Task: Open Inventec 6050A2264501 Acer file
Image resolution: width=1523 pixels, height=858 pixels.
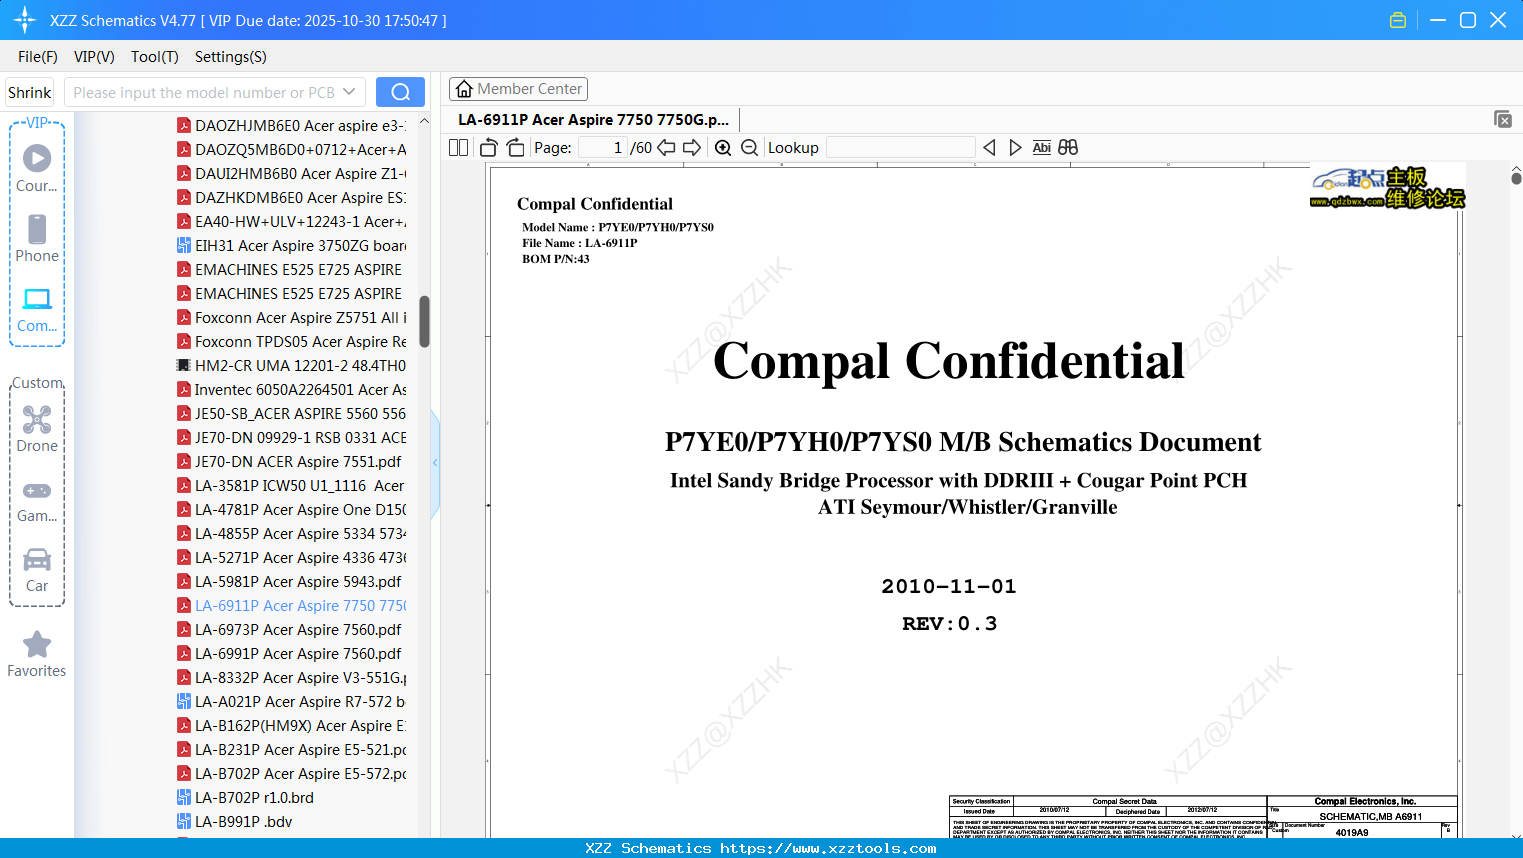Action: (300, 389)
